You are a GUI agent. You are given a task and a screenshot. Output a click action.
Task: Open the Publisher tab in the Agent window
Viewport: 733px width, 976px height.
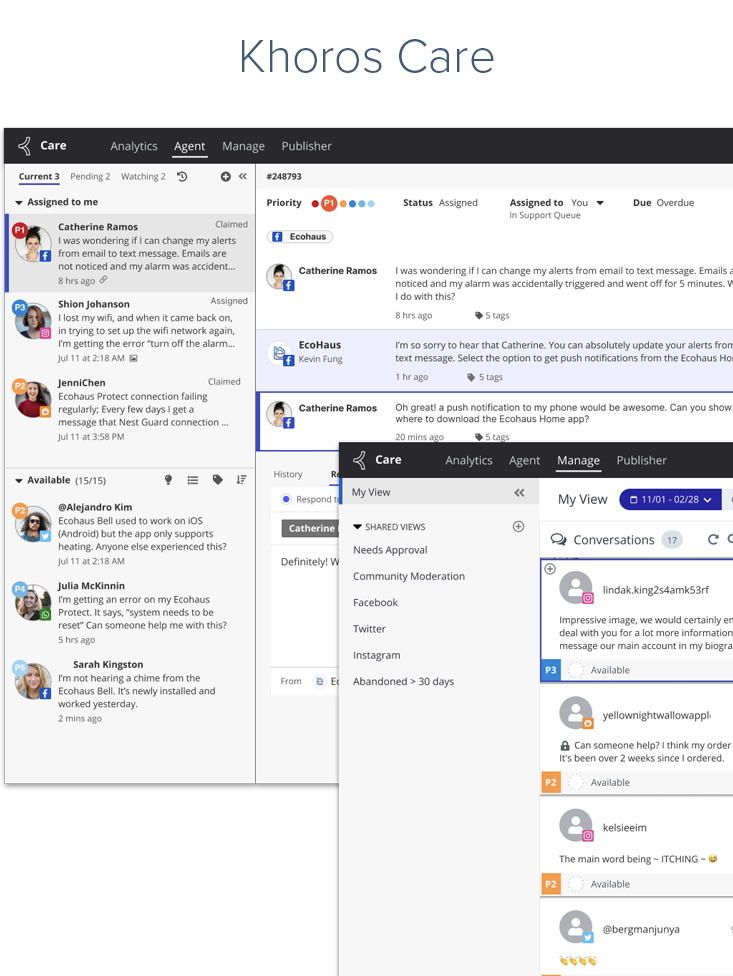306,146
